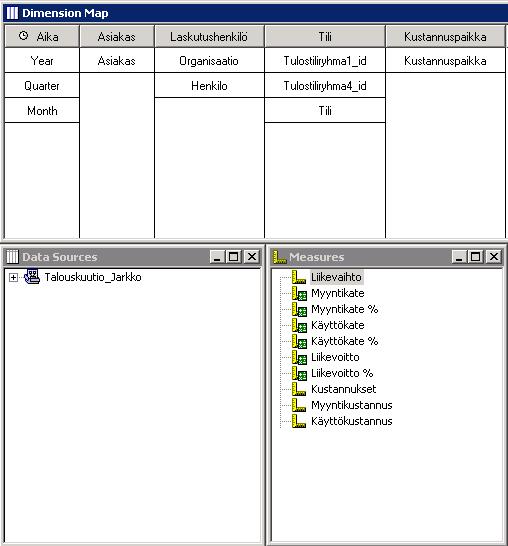Viewport: 508px width, 546px height.
Task: Select the Tili dimension column header
Action: 325,37
